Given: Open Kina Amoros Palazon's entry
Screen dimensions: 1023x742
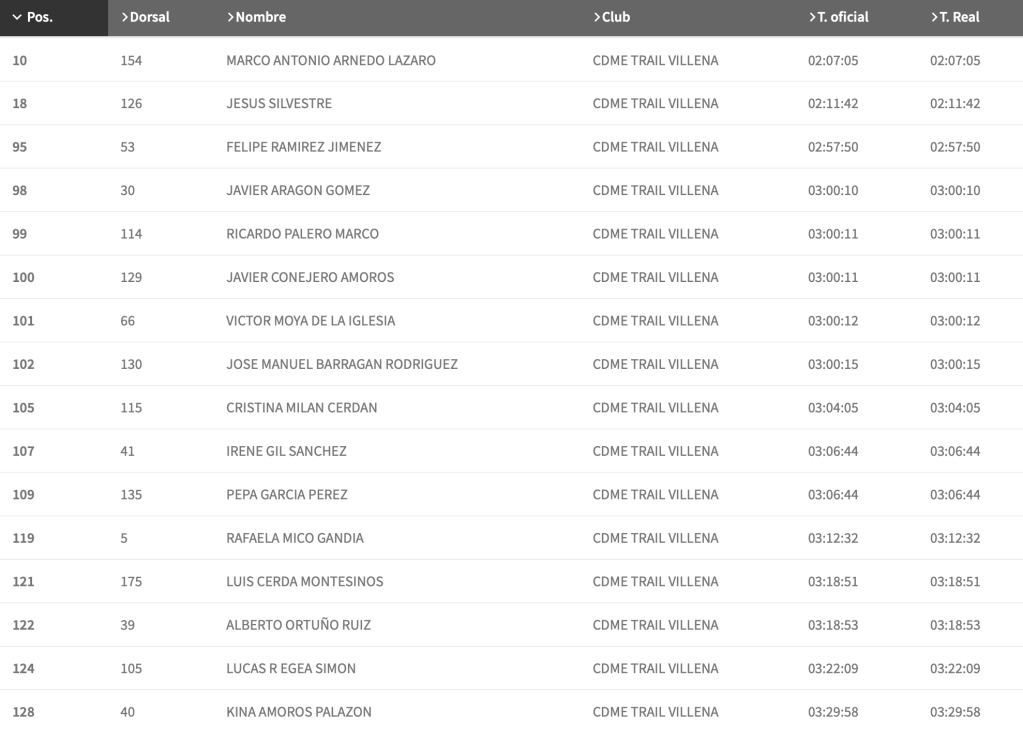Looking at the screenshot, I should tap(298, 712).
